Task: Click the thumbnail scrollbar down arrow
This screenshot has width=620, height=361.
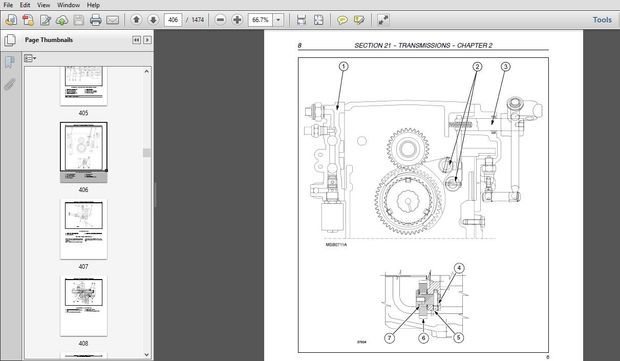Action: click(x=147, y=355)
